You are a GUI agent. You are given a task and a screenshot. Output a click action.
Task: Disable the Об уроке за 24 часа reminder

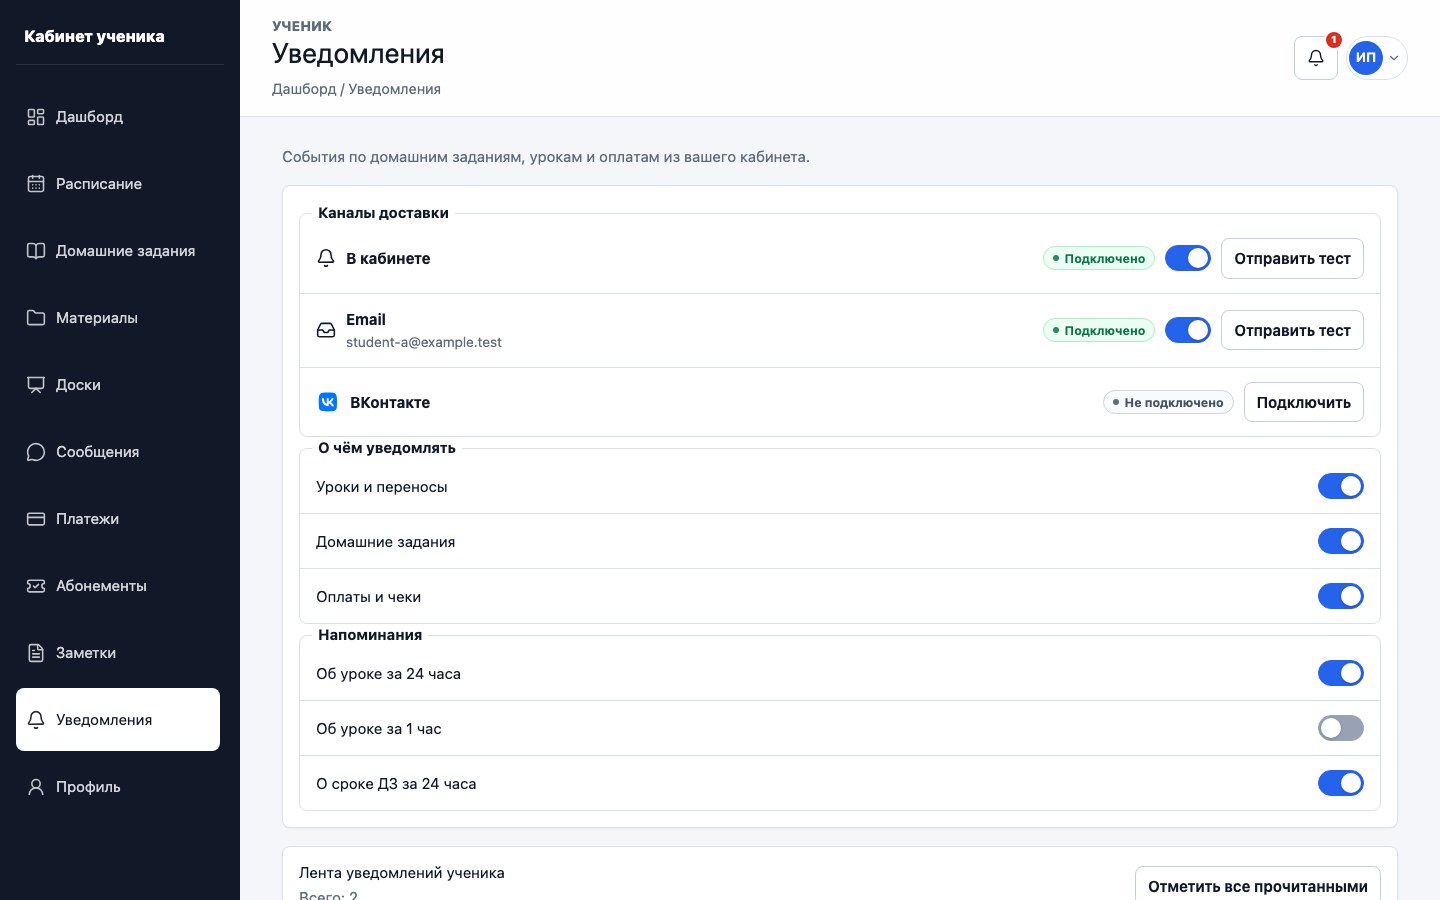coord(1341,673)
